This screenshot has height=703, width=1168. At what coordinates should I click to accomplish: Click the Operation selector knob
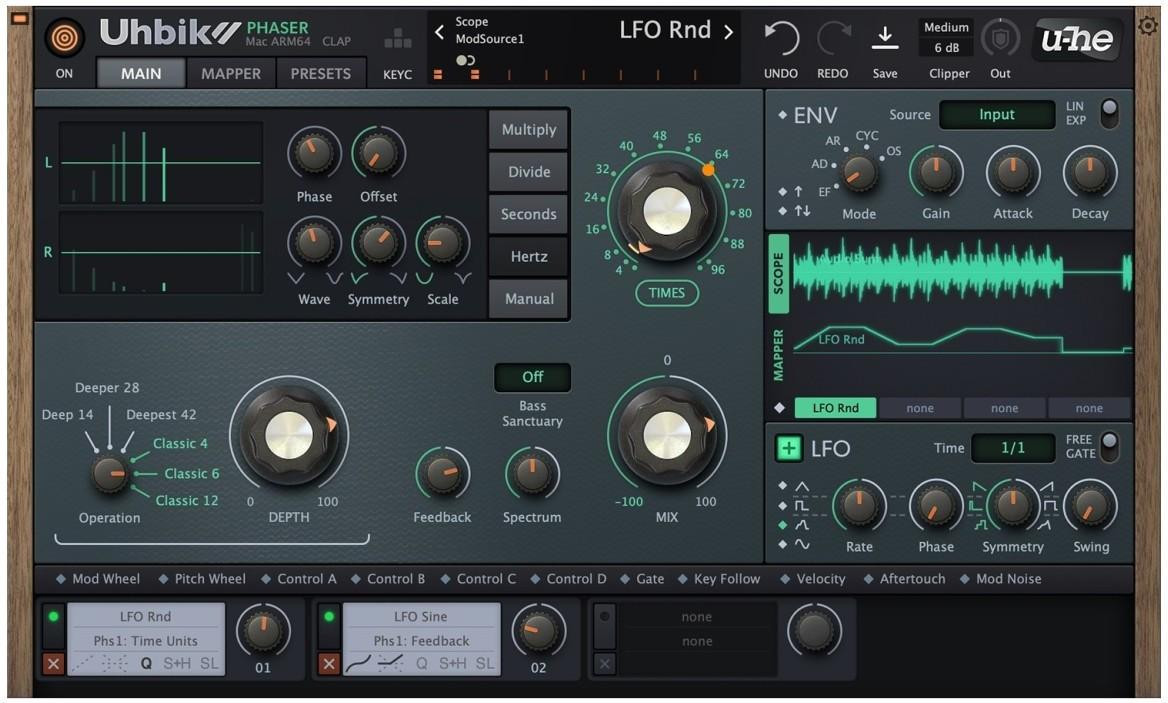coord(110,474)
